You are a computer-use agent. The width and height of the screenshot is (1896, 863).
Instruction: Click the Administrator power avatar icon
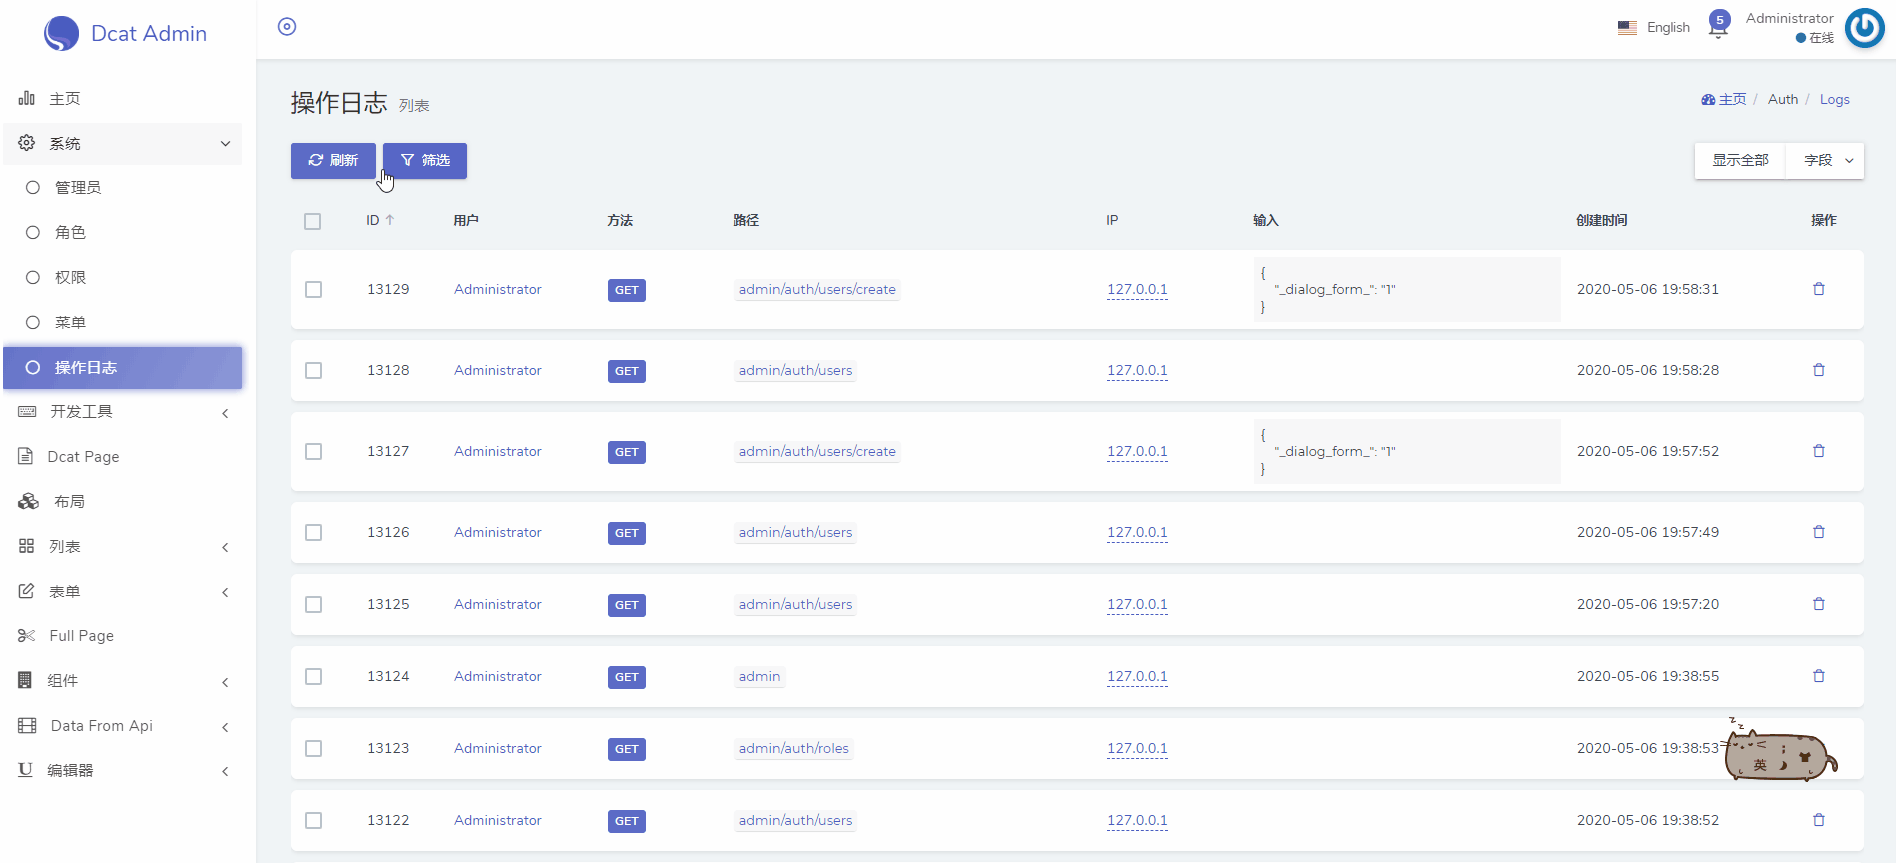click(x=1864, y=28)
